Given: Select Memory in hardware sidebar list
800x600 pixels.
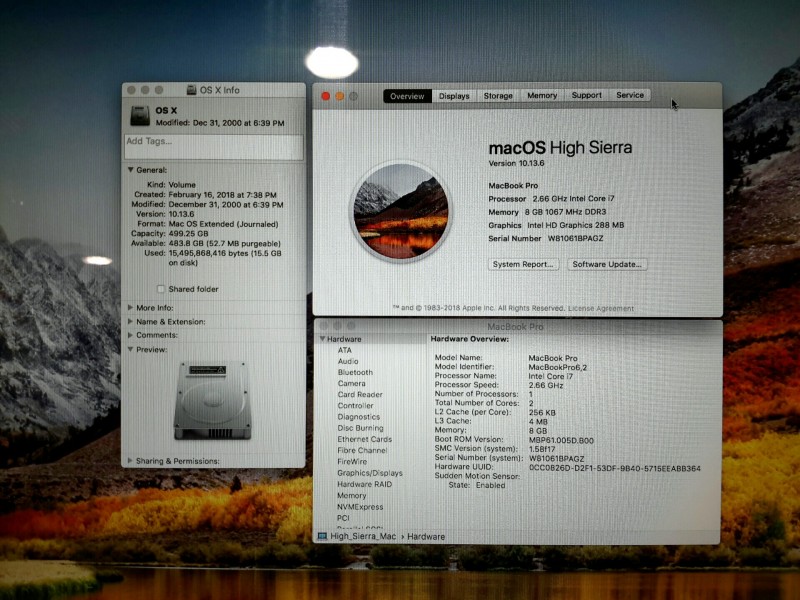Looking at the screenshot, I should tap(352, 495).
